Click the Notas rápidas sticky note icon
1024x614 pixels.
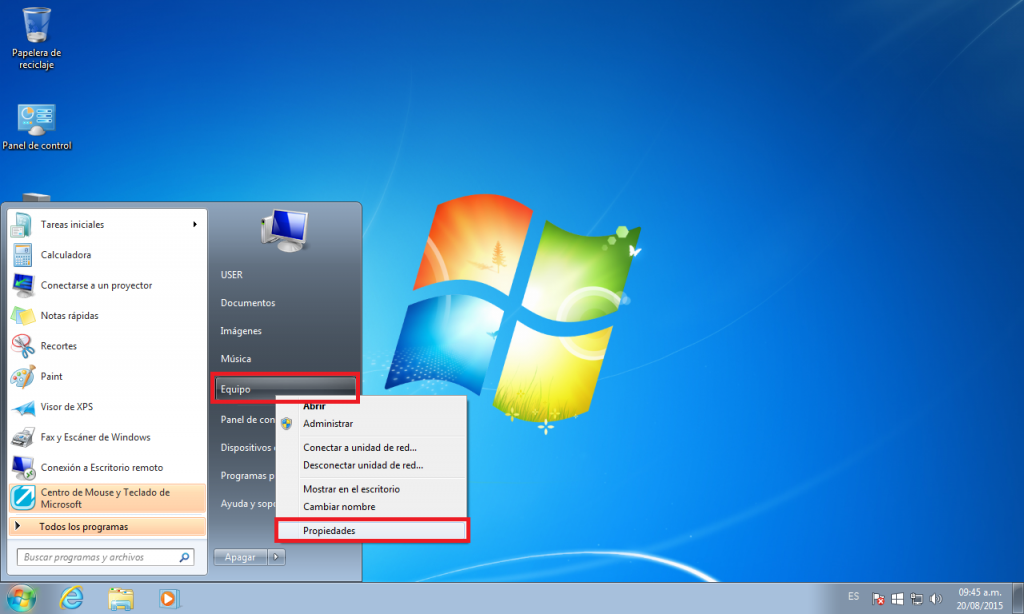(23, 315)
